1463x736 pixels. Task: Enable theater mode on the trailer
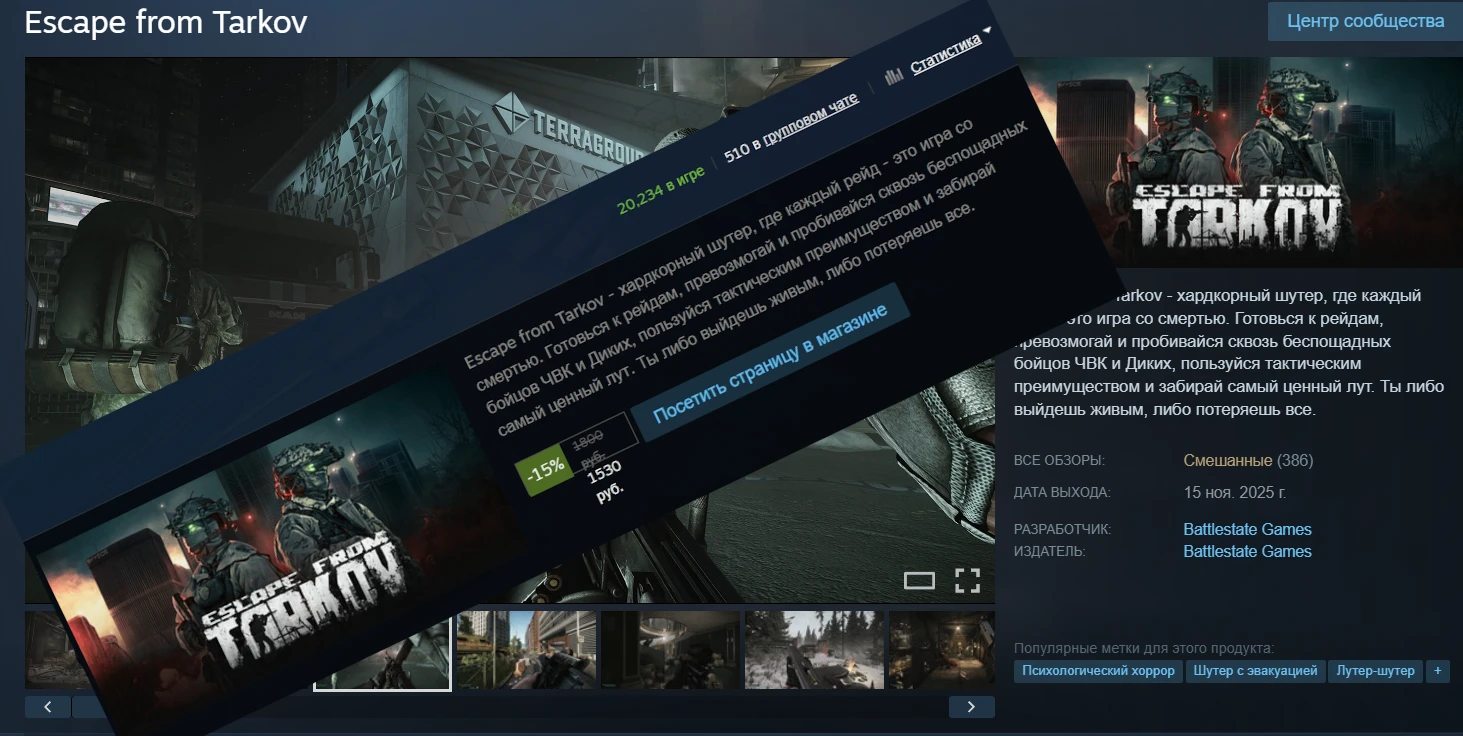919,579
